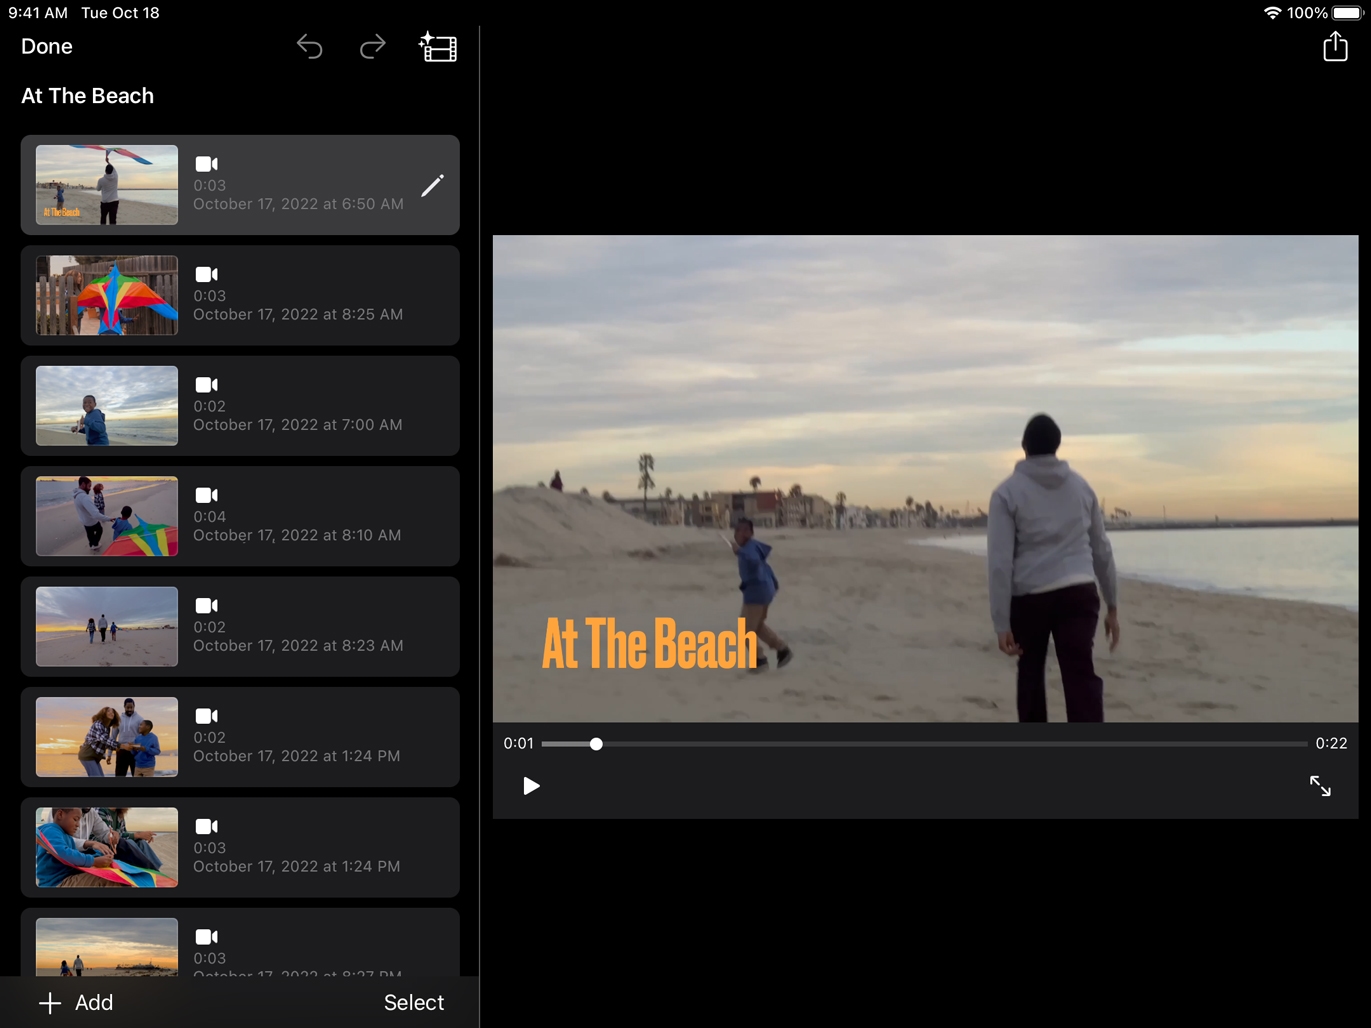Select the clip from 7:00 AM

click(x=240, y=406)
